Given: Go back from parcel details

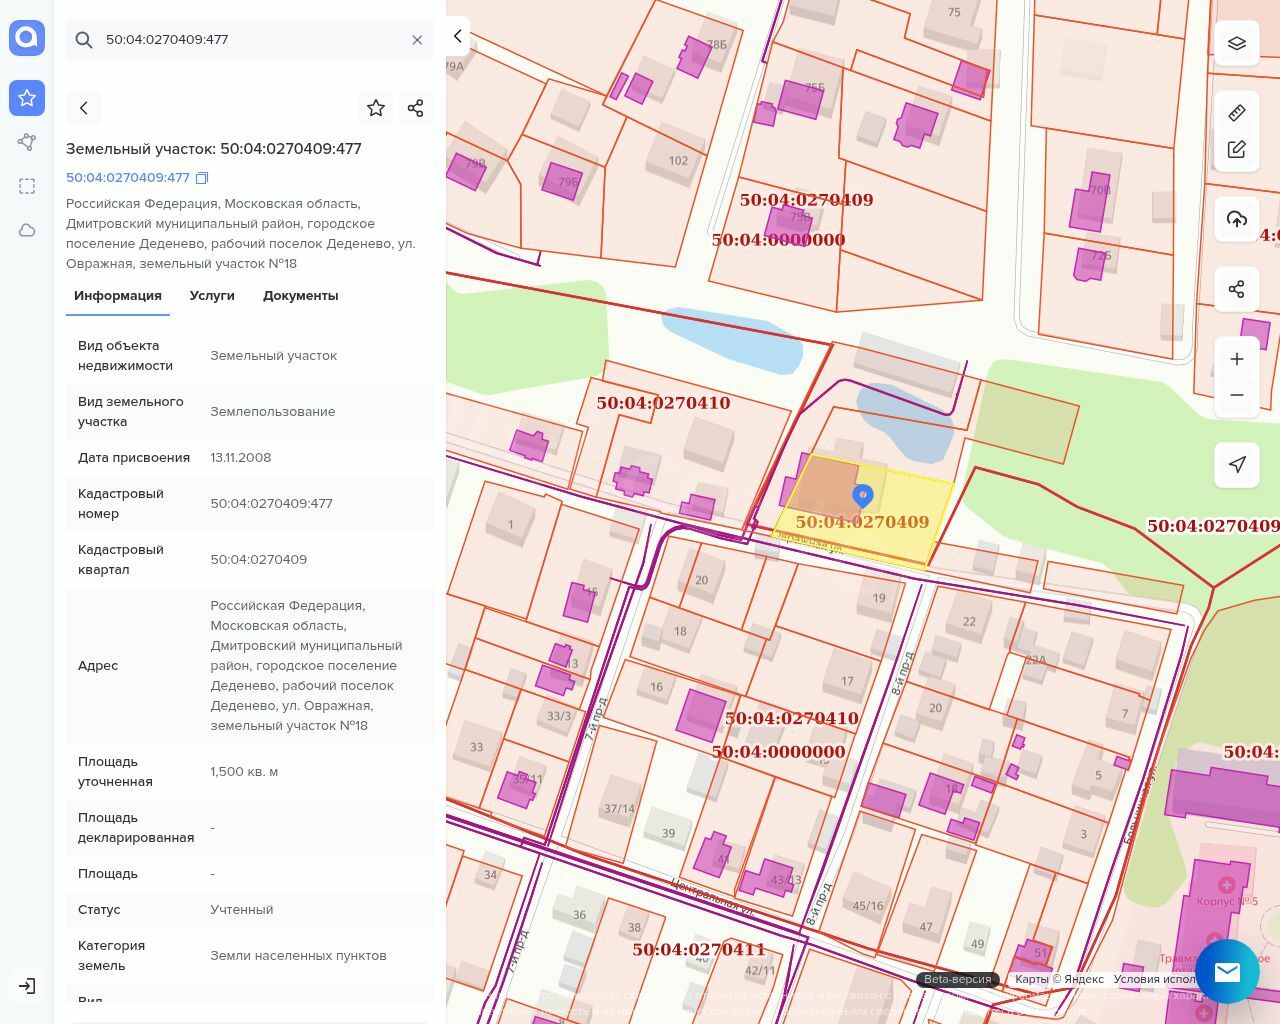Looking at the screenshot, I should 84,108.
